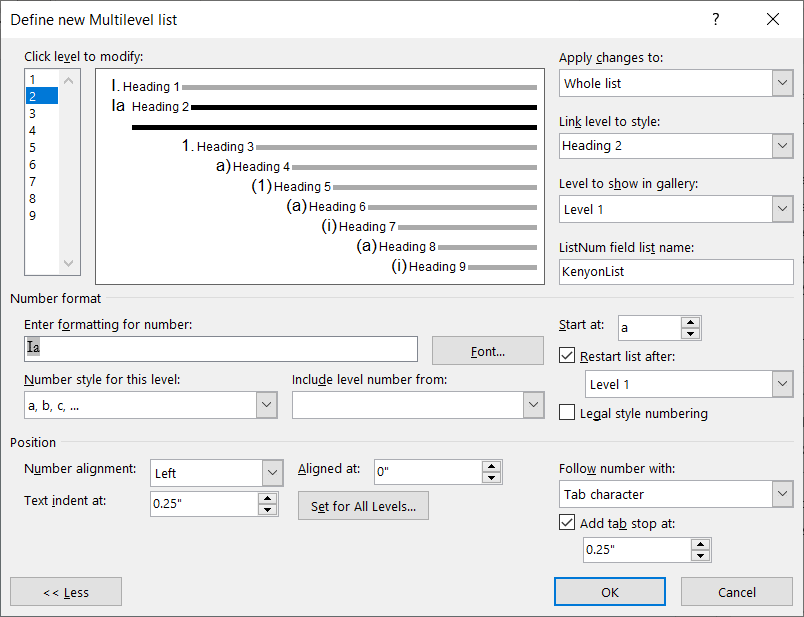804x617 pixels.
Task: Open Number style for this level dropdown
Action: click(x=267, y=405)
